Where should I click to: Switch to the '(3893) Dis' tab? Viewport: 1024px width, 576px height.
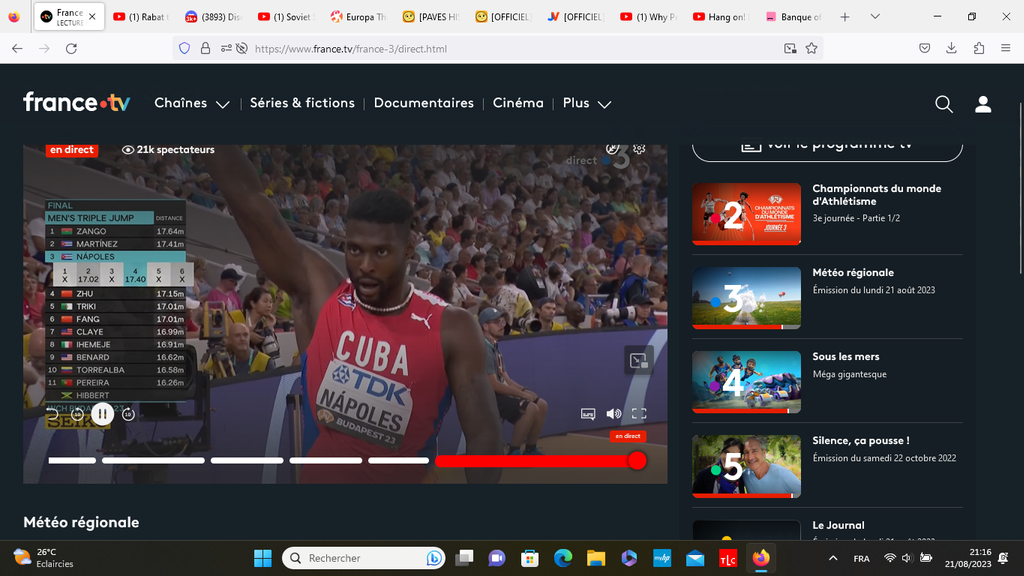[214, 17]
